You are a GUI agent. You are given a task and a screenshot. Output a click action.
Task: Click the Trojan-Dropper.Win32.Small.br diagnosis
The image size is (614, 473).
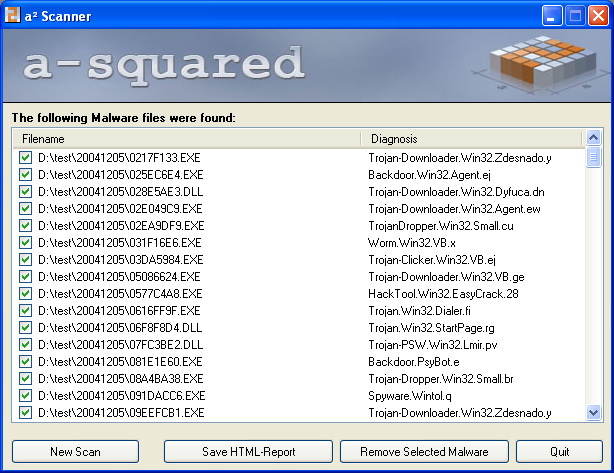click(441, 379)
